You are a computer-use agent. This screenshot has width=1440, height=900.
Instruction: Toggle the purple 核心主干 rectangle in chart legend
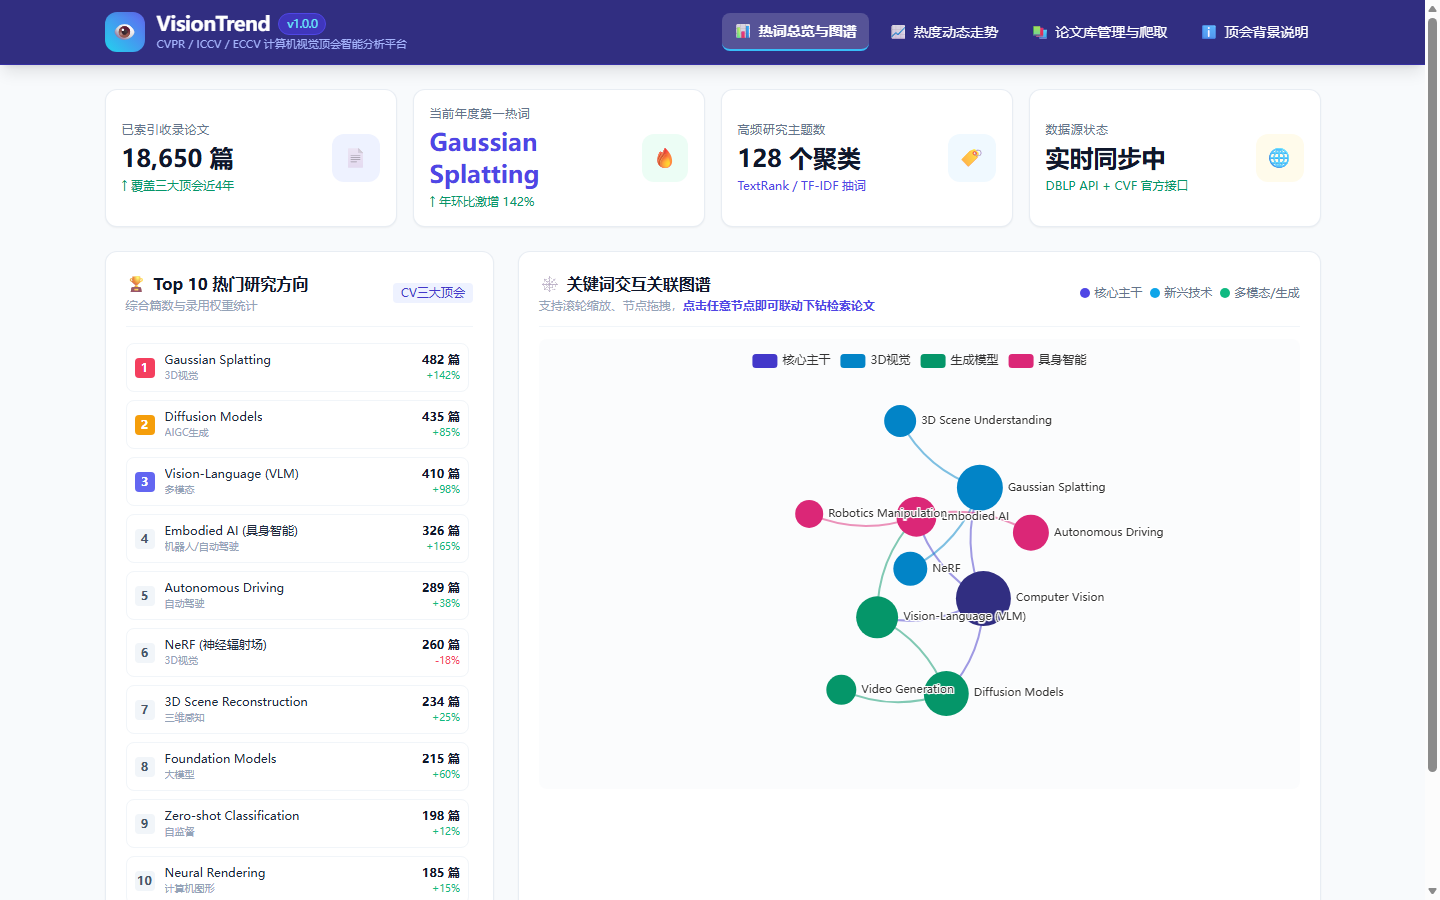click(x=765, y=361)
